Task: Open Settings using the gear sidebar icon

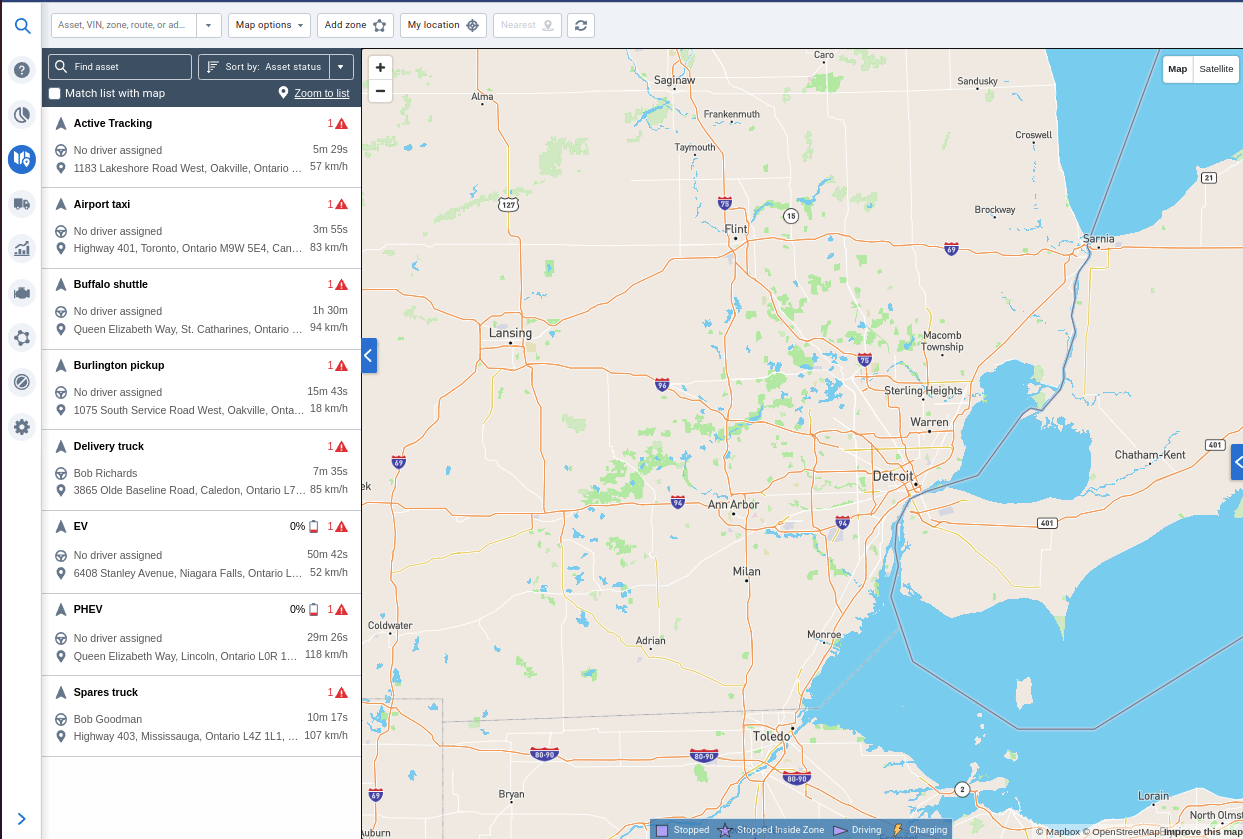Action: [21, 427]
